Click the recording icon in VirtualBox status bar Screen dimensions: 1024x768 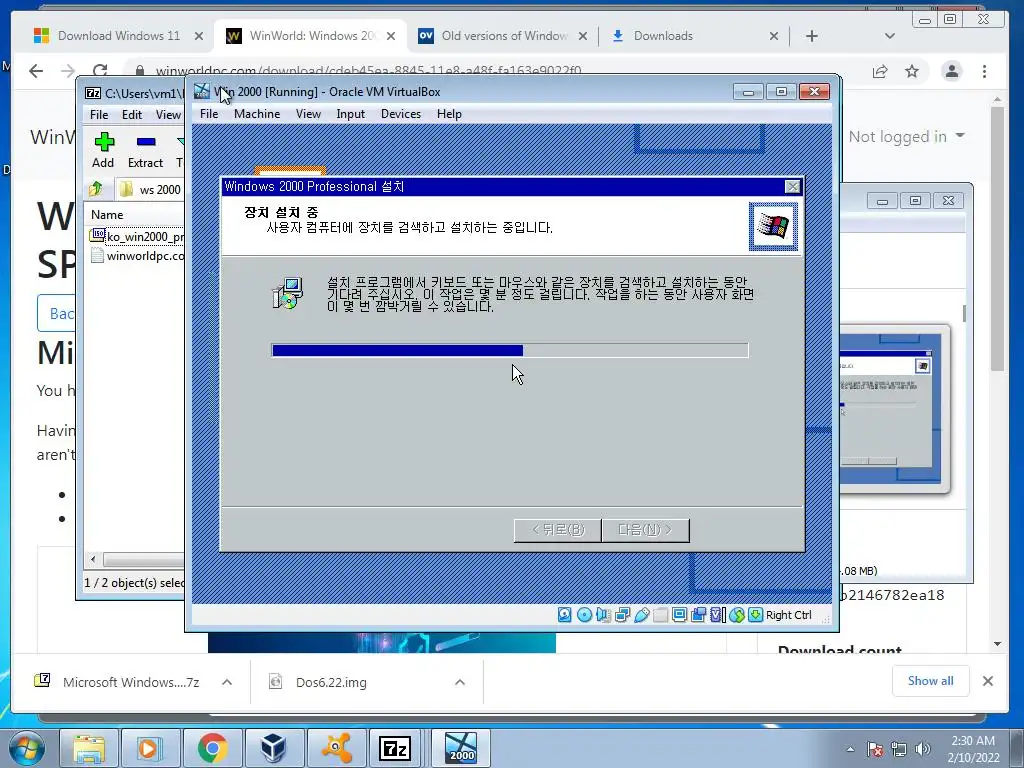[699, 615]
